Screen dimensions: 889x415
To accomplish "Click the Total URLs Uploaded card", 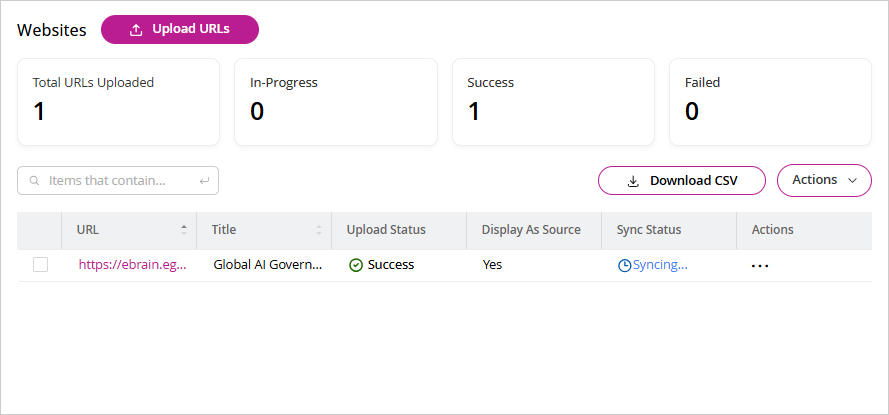I will (118, 102).
